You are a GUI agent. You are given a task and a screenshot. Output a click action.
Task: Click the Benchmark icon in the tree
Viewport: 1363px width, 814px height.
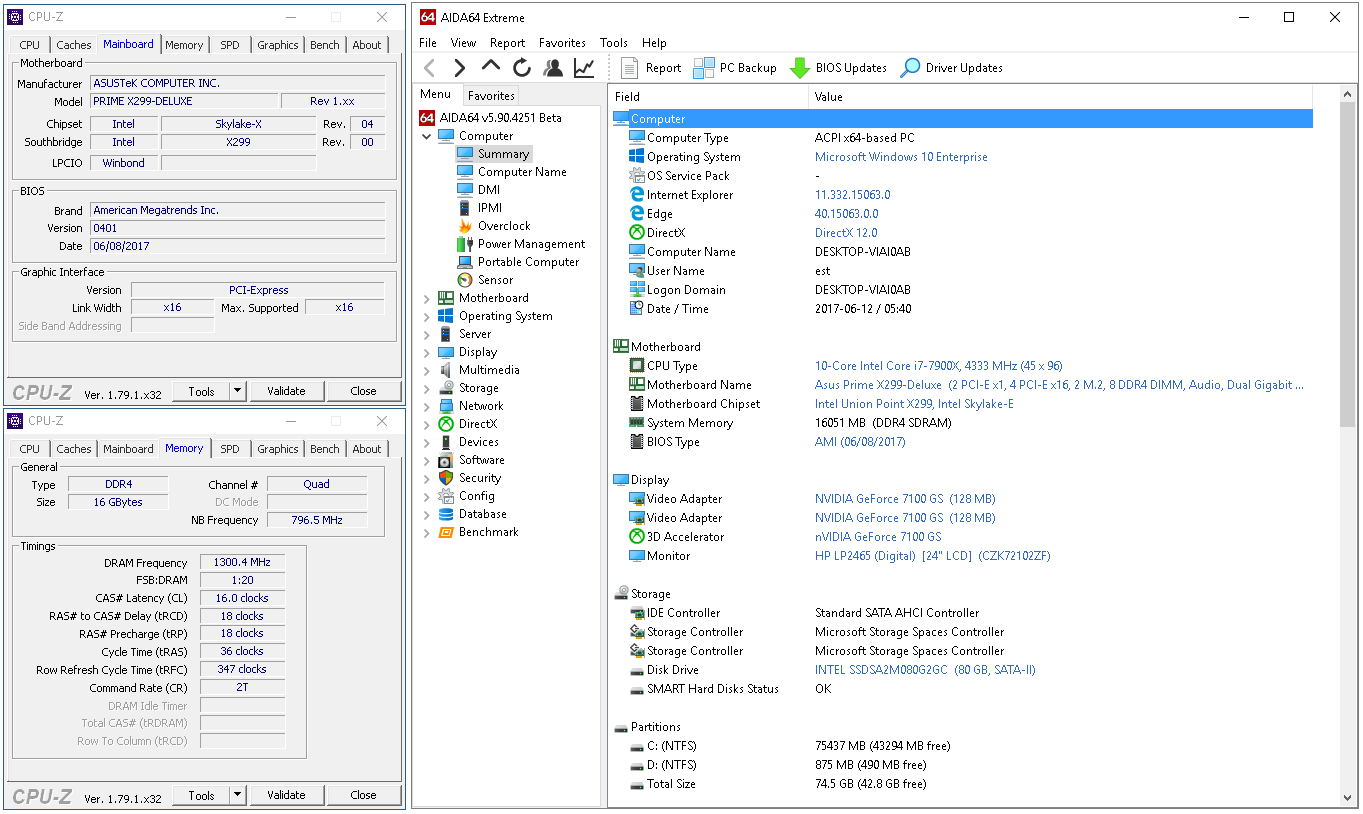(x=446, y=532)
